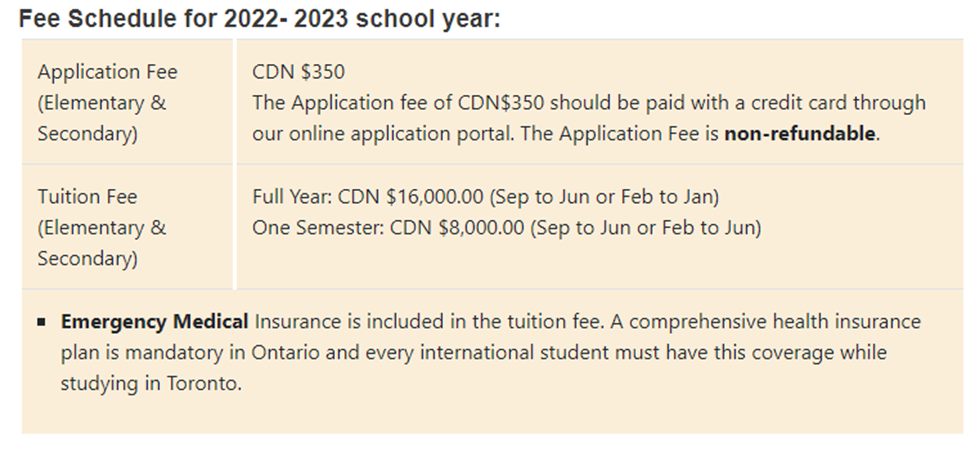The width and height of the screenshot is (975, 457).
Task: Click '(Elementary & Secondary)' under Application Fee
Action: coord(102,118)
